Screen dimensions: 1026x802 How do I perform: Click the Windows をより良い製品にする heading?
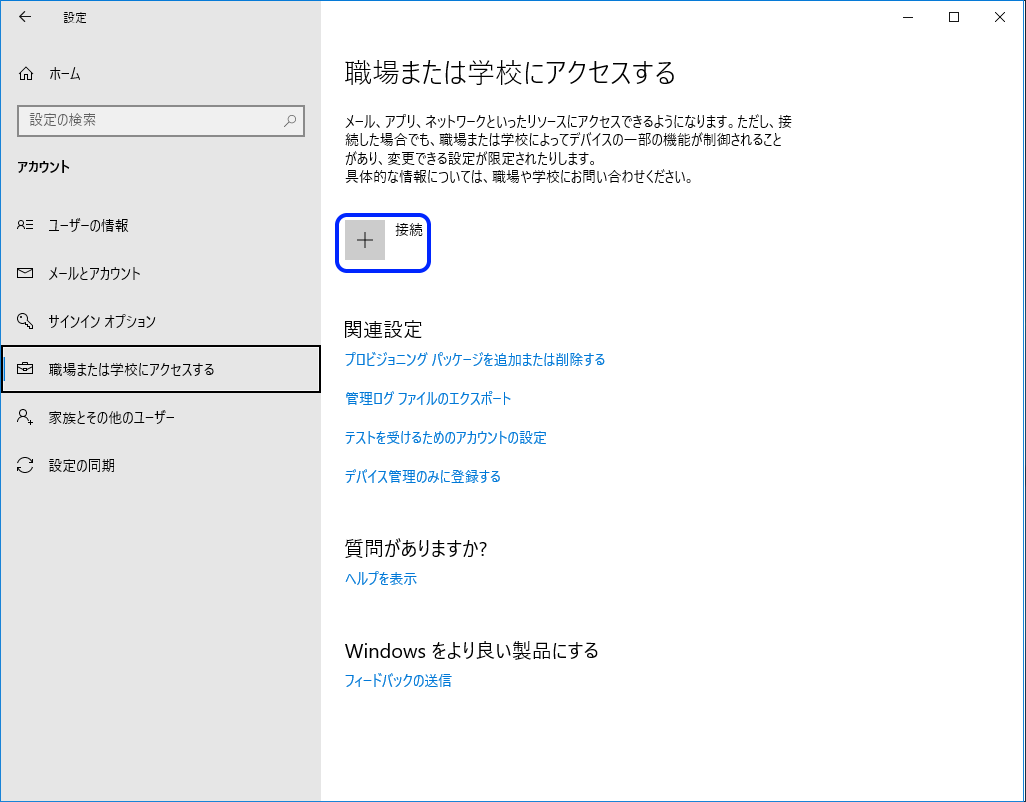(472, 650)
